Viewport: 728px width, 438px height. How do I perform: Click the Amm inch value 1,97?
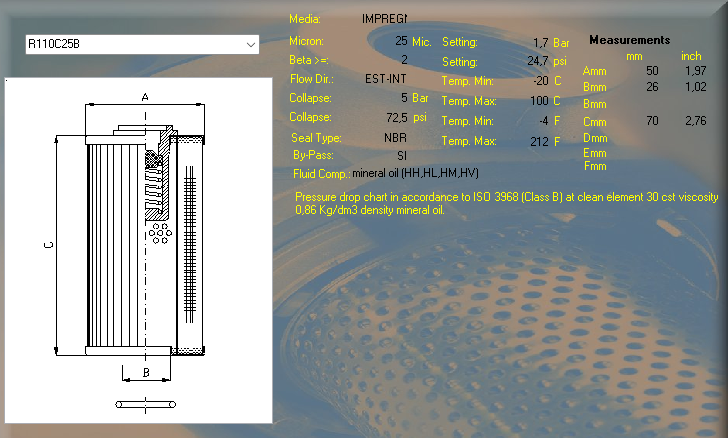point(696,71)
